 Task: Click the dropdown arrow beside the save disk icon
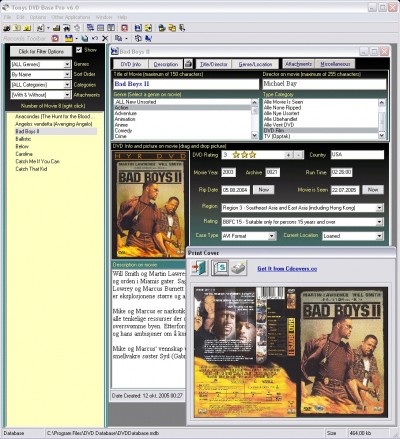click(x=77, y=39)
